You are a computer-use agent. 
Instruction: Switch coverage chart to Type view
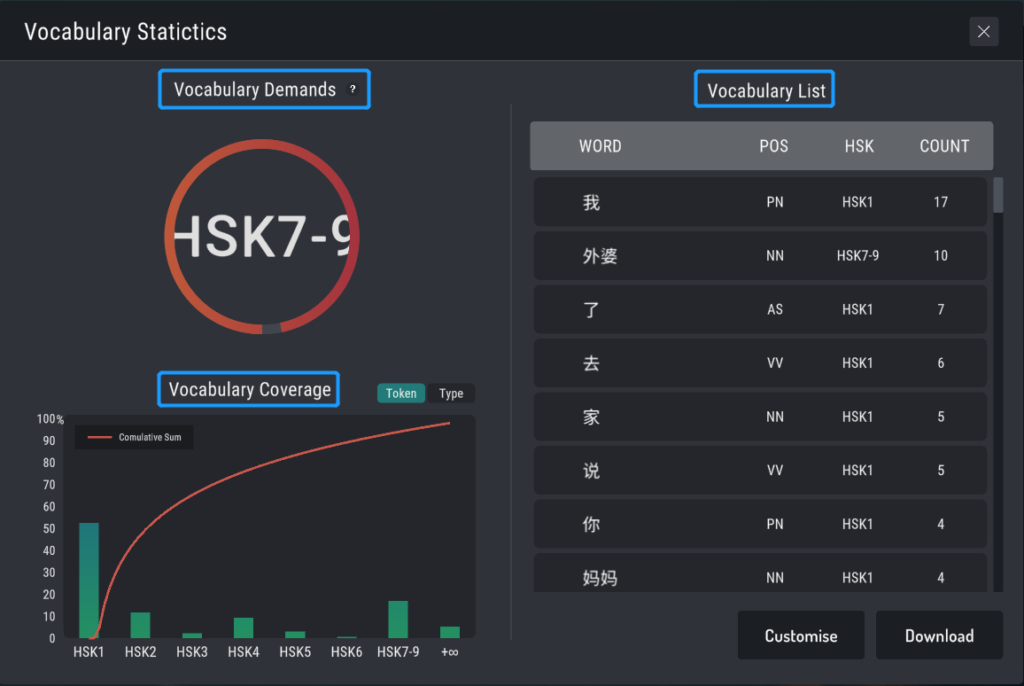point(451,393)
